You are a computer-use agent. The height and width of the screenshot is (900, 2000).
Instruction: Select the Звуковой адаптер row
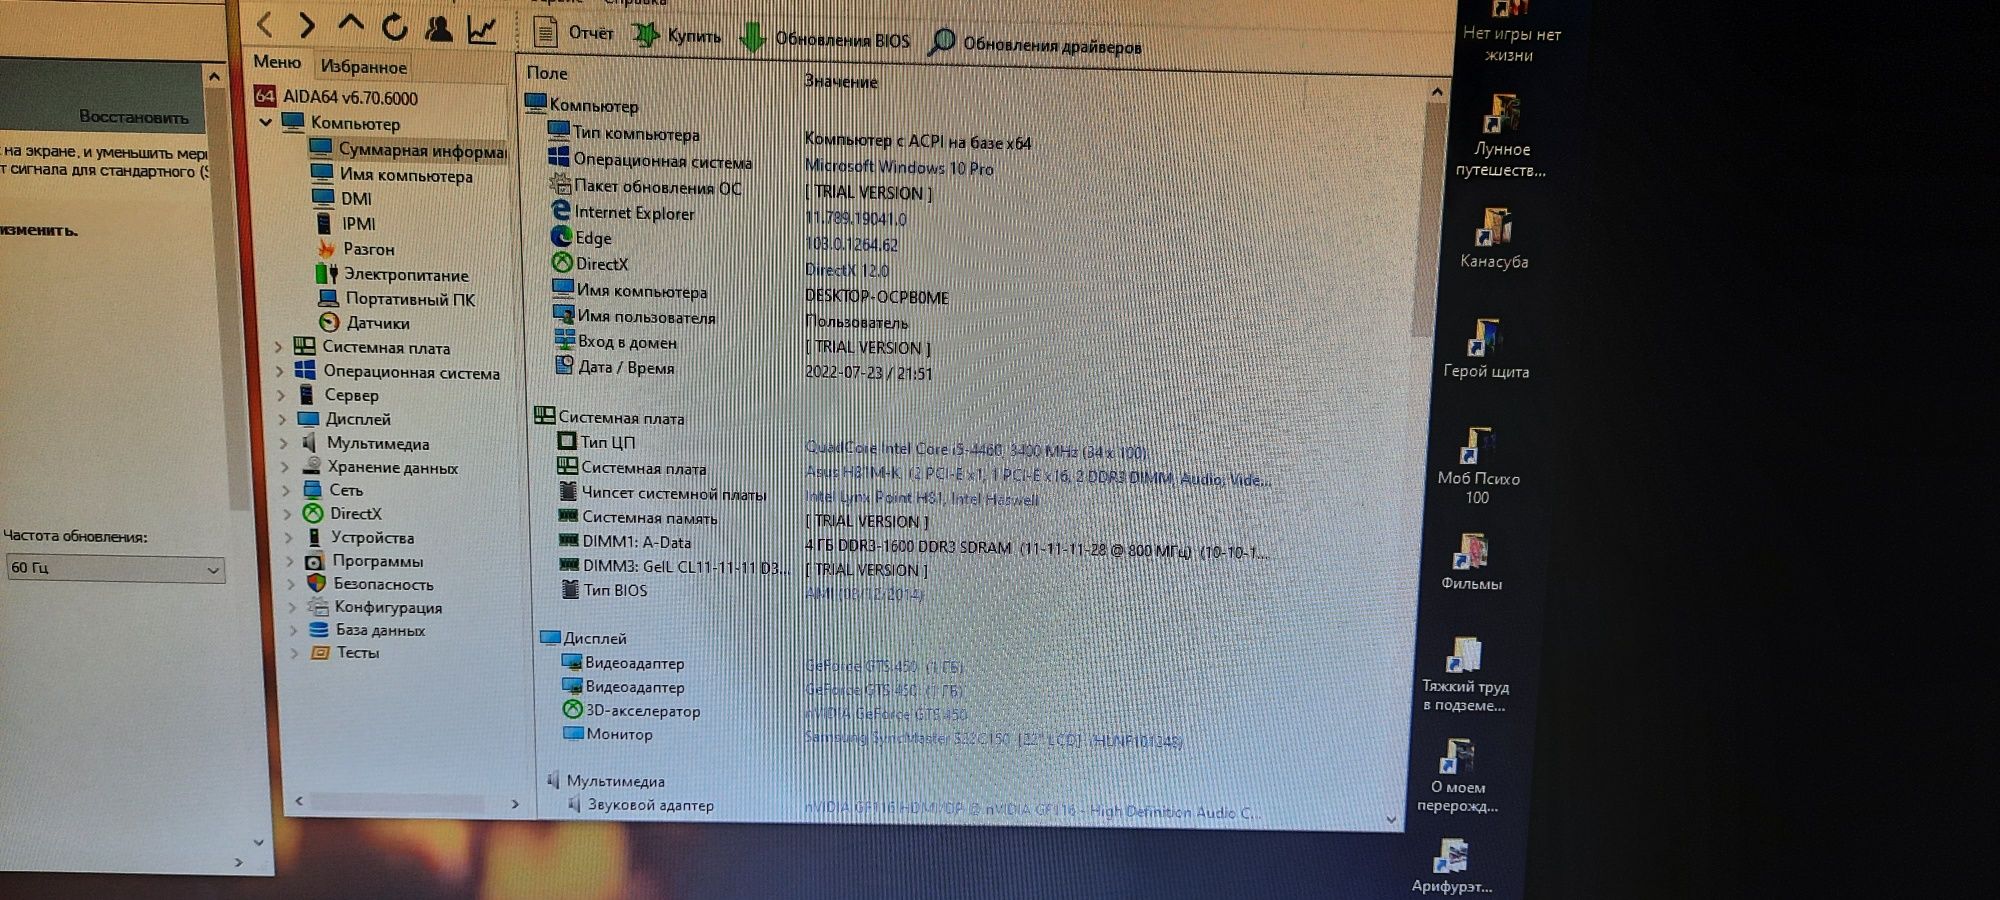641,805
